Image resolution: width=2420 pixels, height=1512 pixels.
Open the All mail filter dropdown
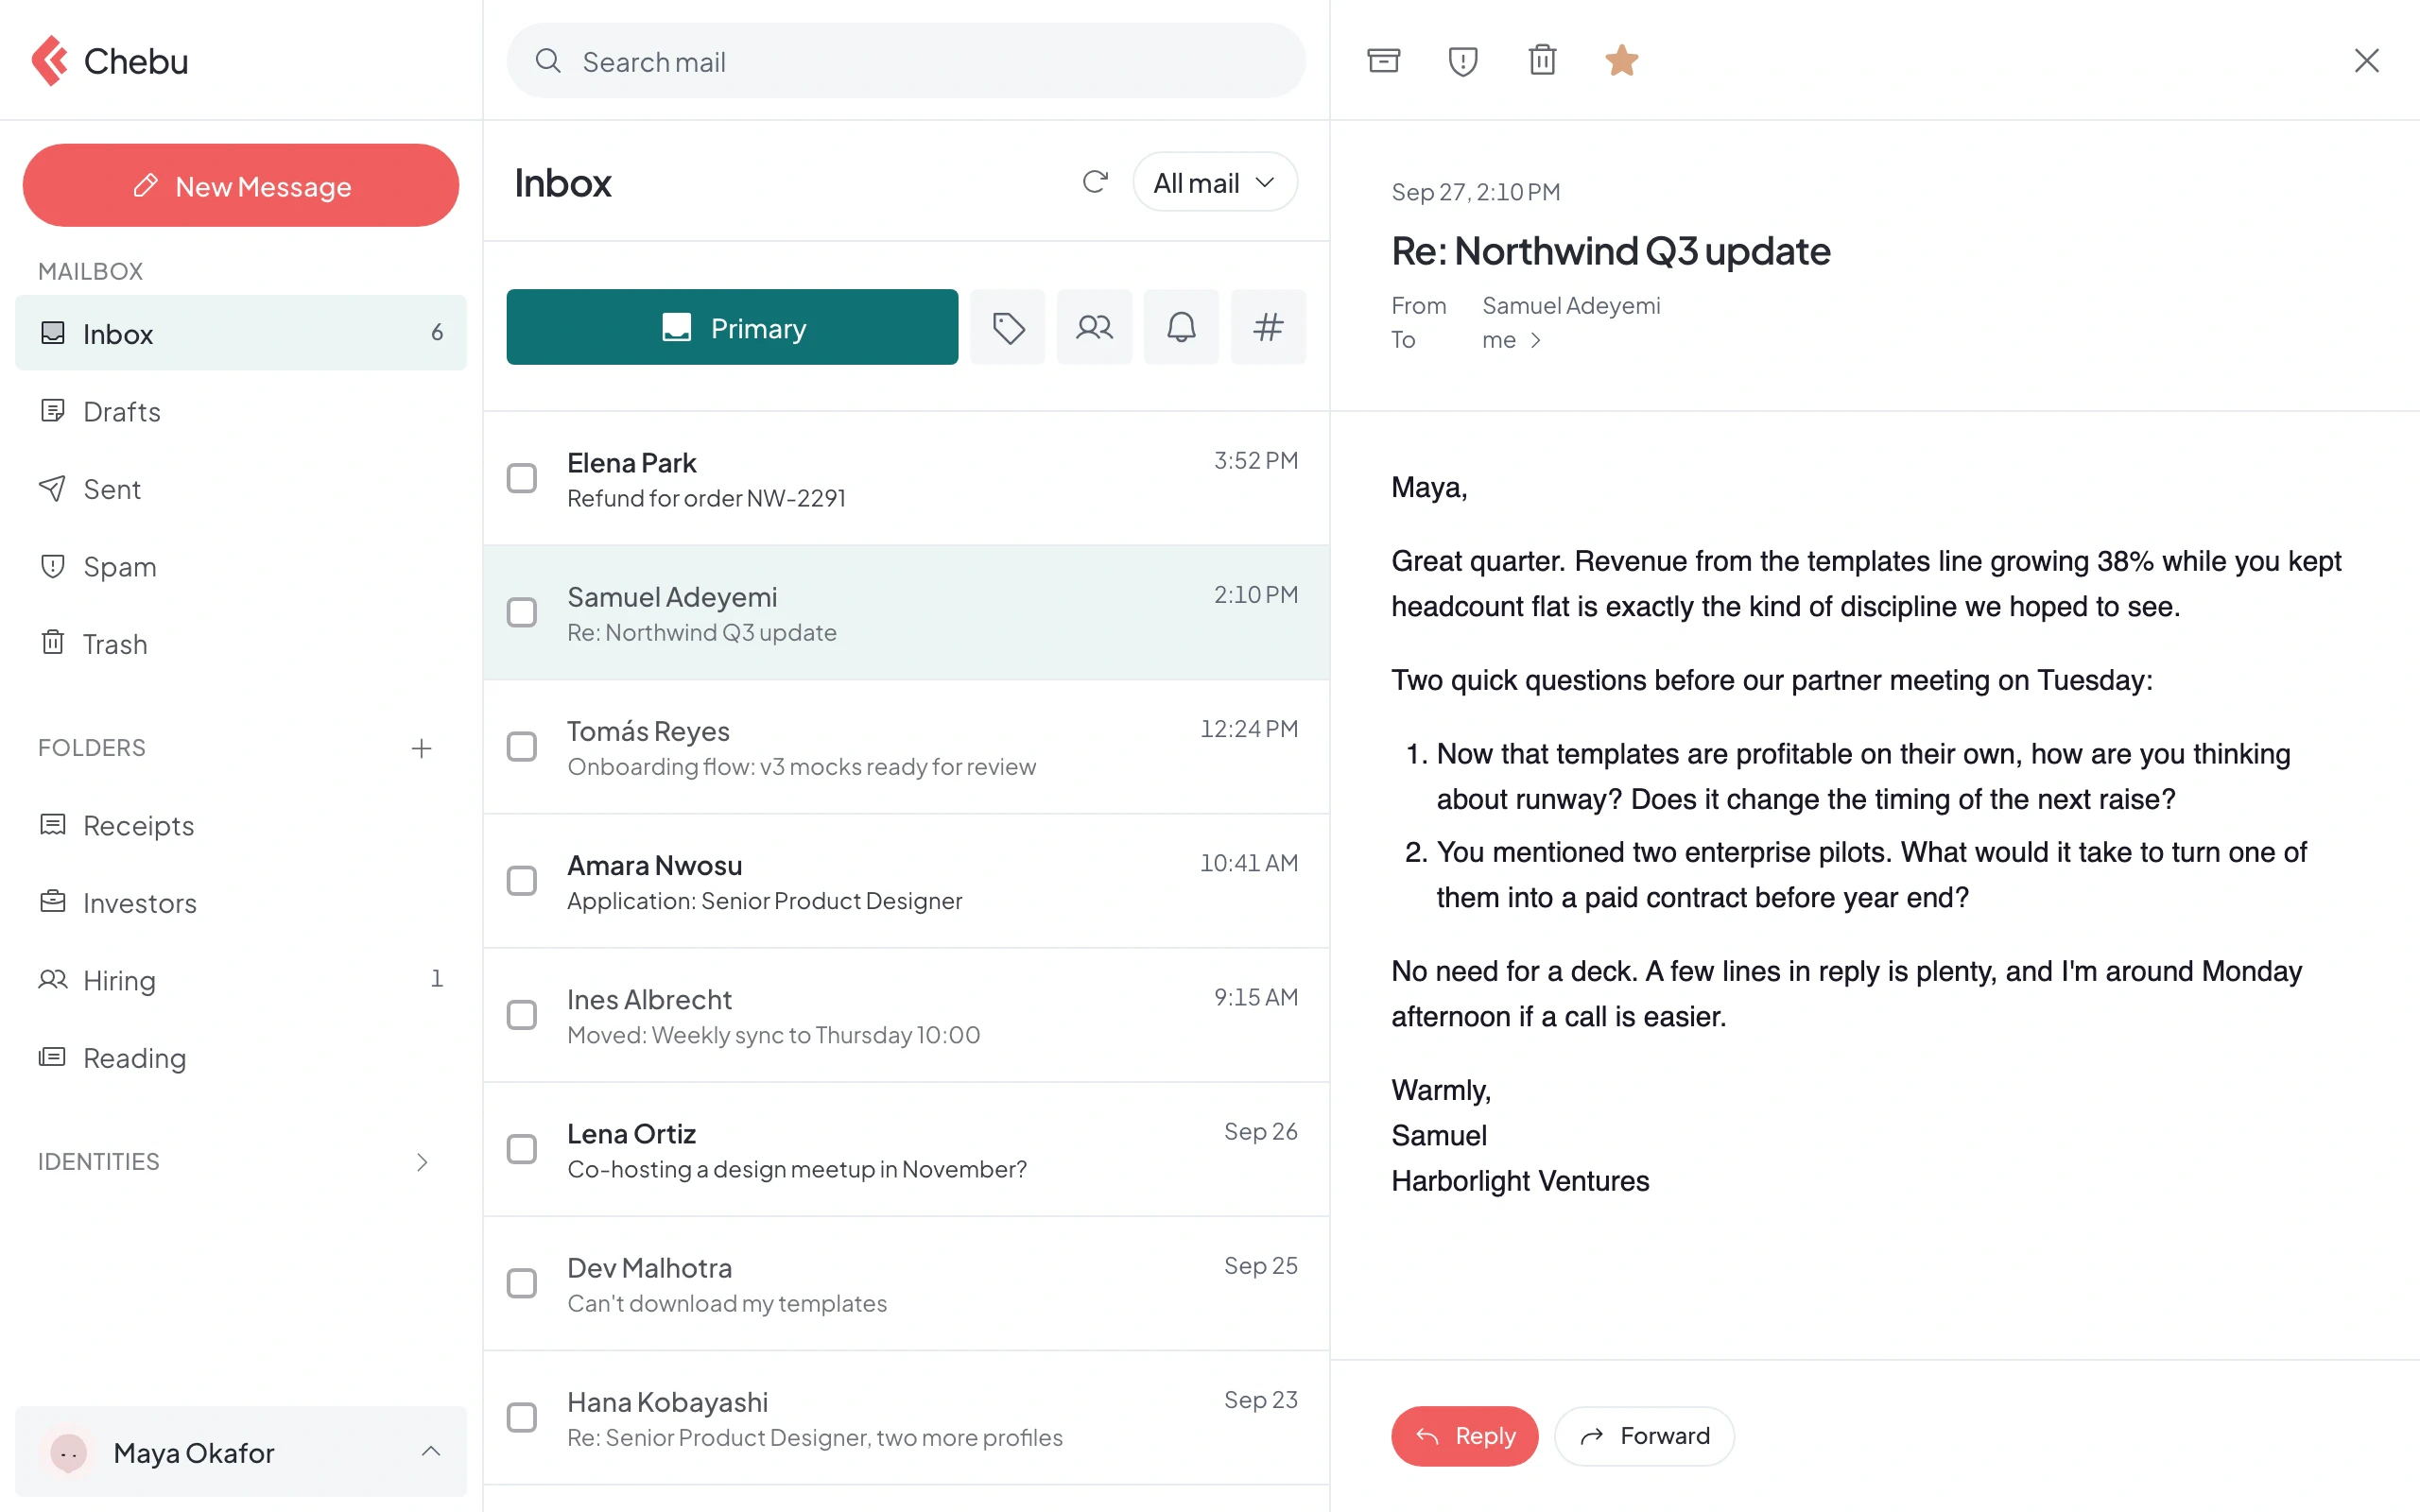(x=1215, y=182)
